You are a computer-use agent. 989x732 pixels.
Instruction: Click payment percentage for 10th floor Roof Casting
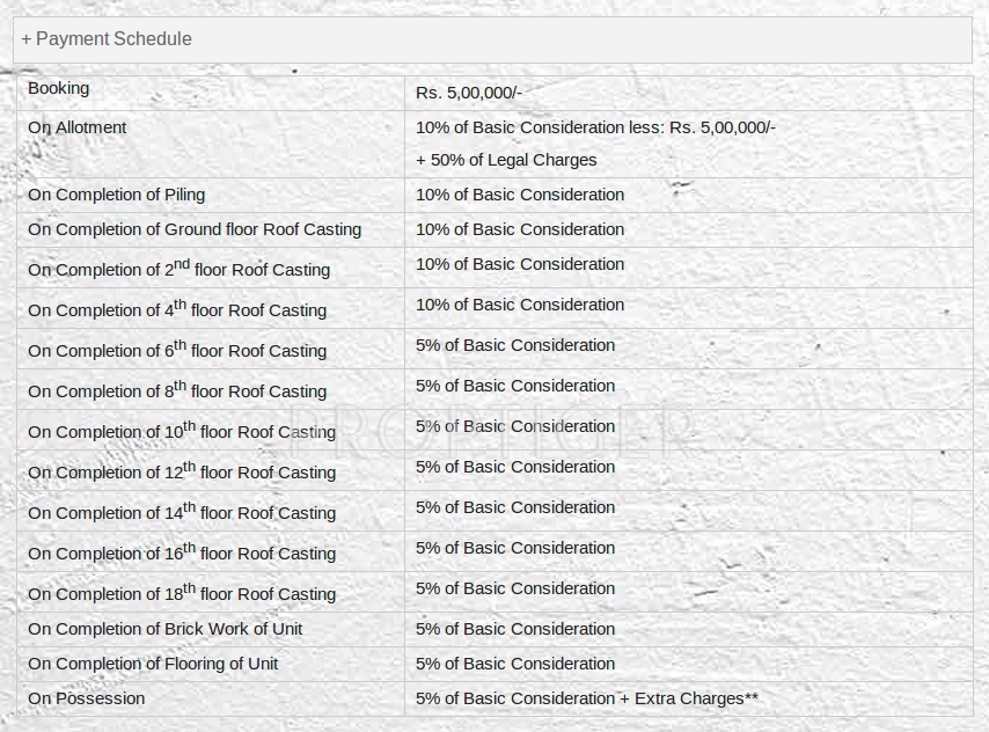click(x=515, y=427)
